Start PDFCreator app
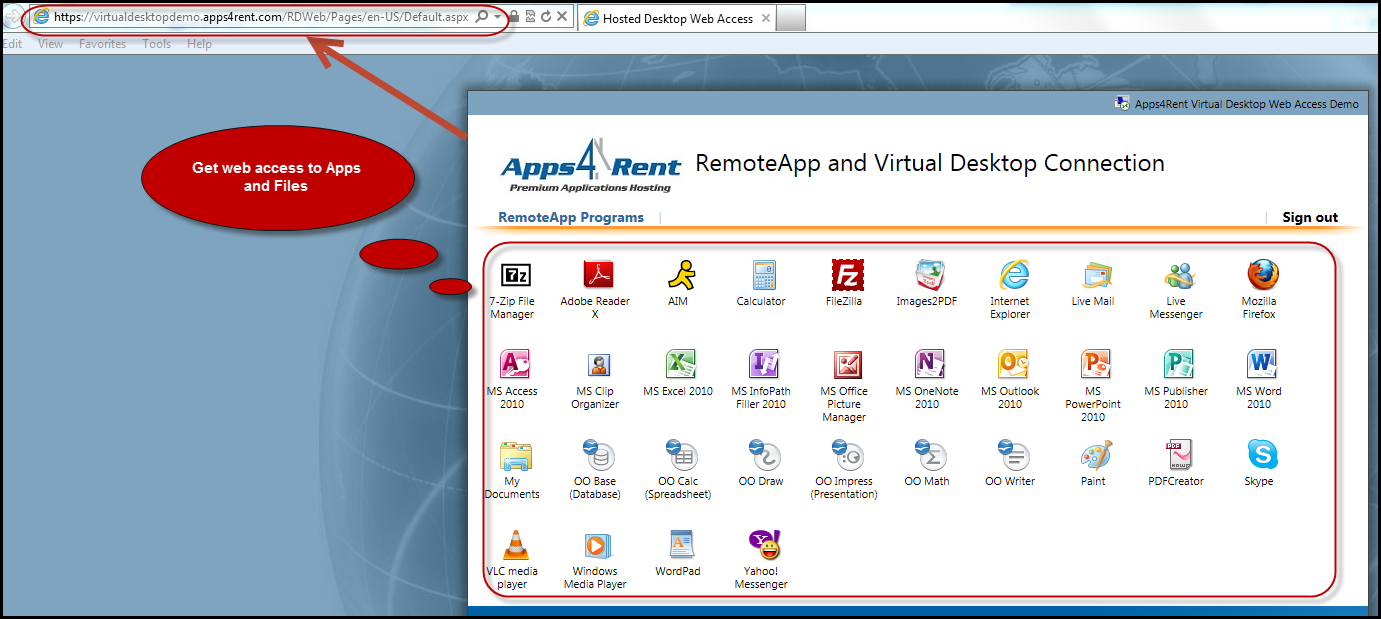Screen dimensions: 1381x619 click(1178, 455)
